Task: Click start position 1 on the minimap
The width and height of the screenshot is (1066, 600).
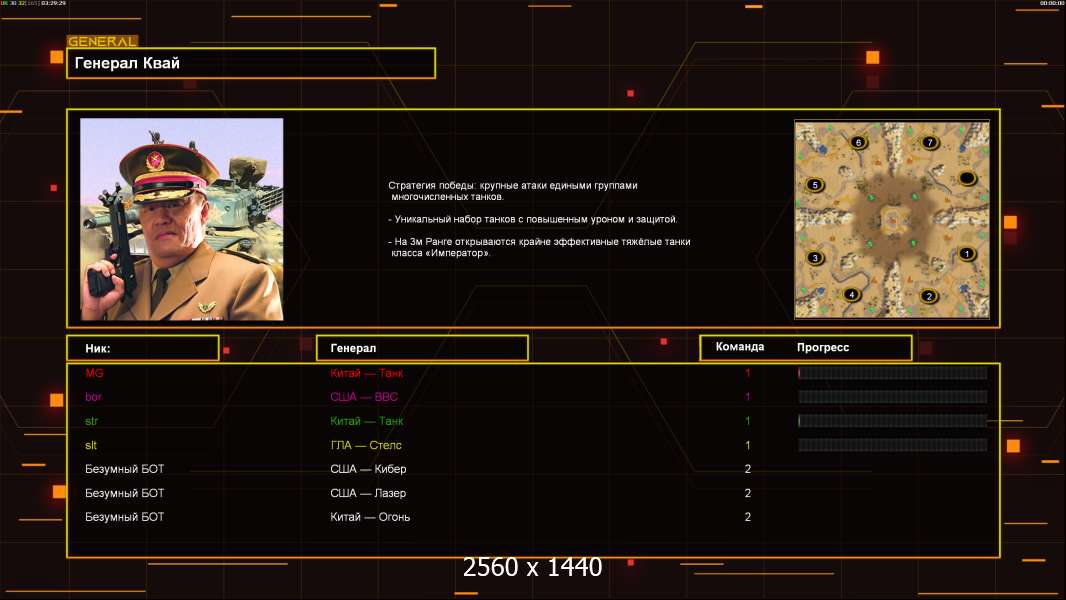Action: point(966,254)
